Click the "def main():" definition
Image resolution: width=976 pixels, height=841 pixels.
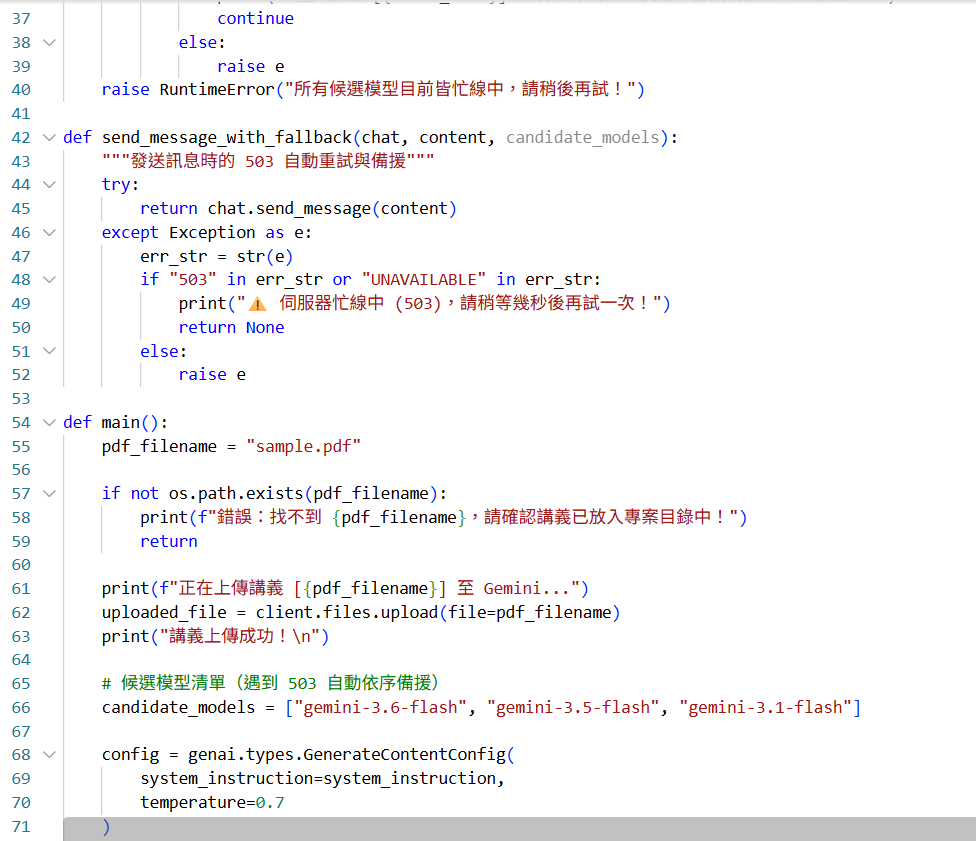coord(116,423)
